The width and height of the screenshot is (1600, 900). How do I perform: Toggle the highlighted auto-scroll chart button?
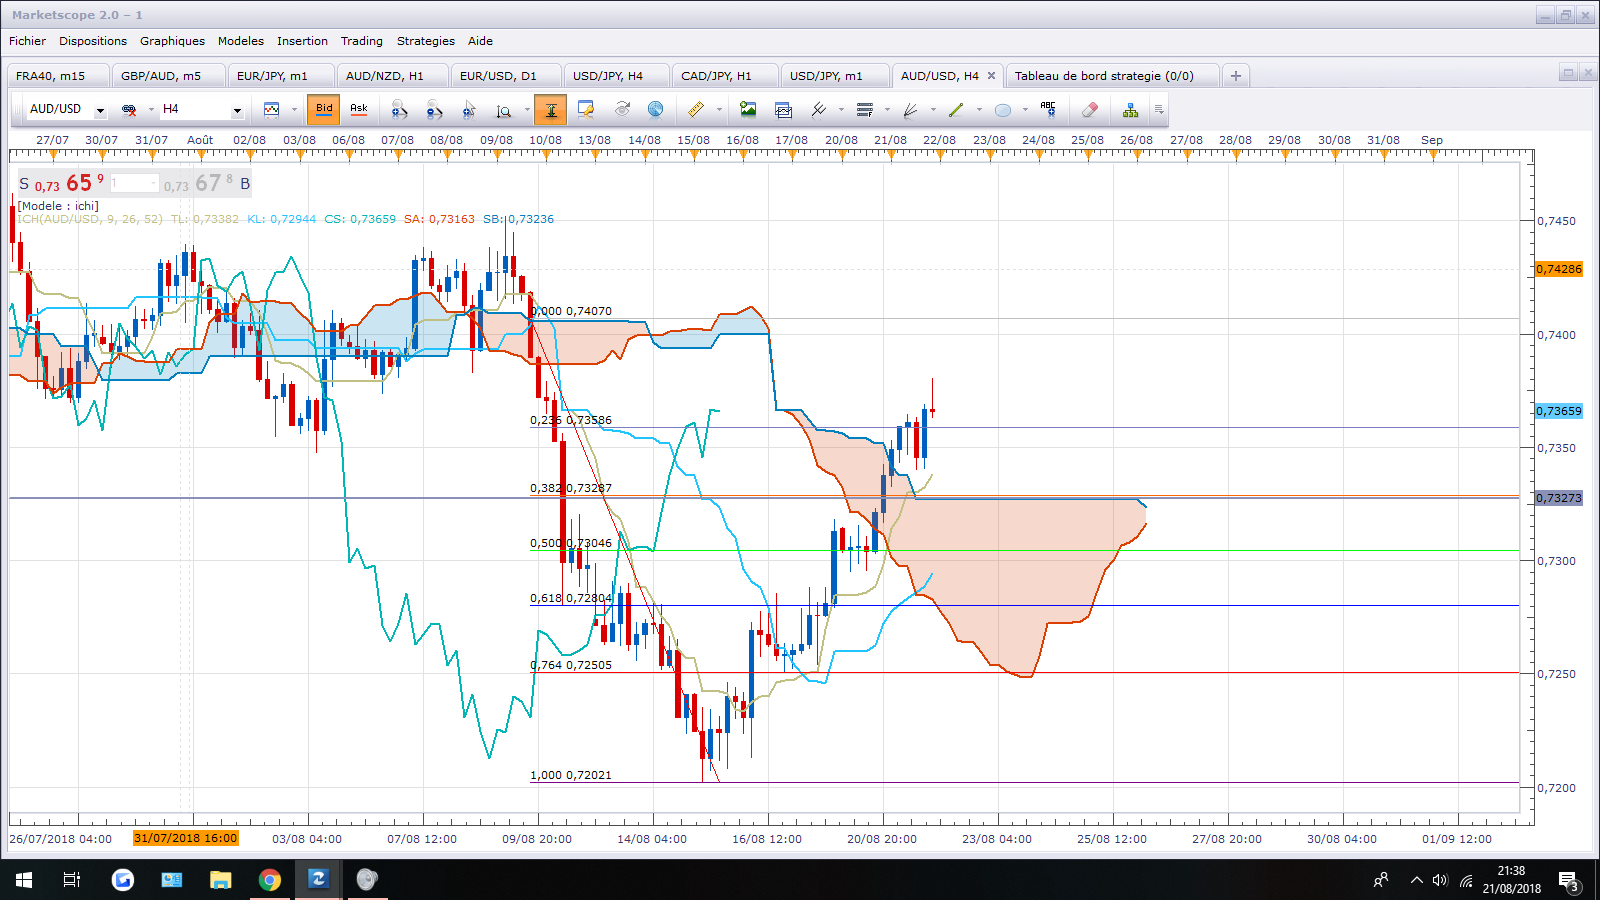click(550, 110)
